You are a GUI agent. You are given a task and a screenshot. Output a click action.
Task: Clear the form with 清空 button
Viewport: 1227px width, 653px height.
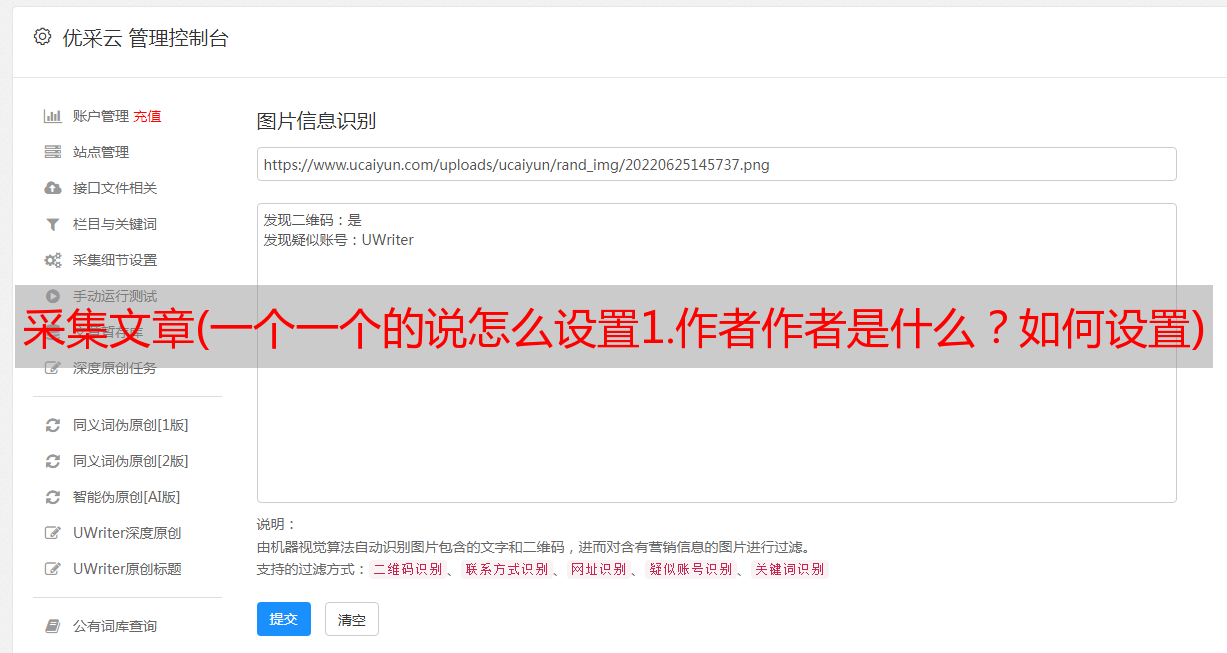pyautogui.click(x=352, y=619)
